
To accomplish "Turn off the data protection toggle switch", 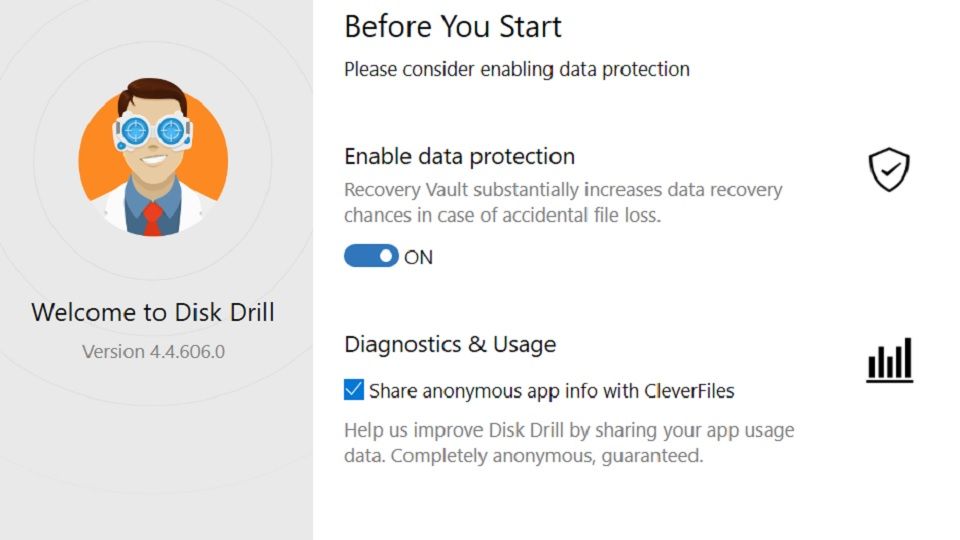I will point(371,257).
